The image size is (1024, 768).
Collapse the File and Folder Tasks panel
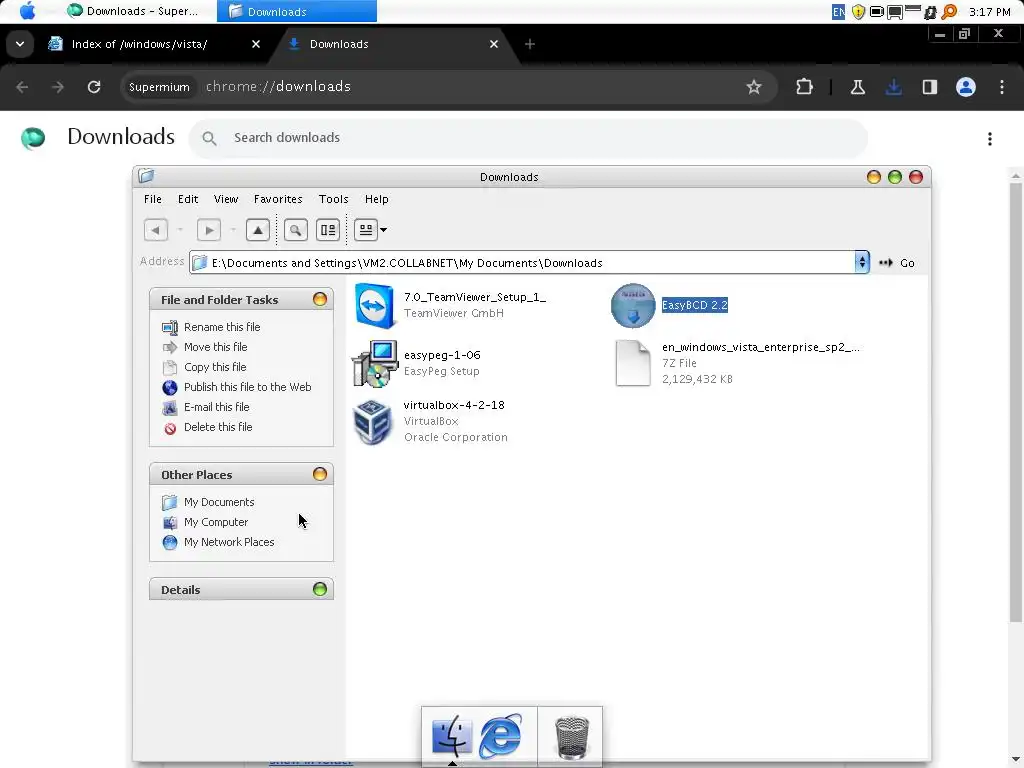click(320, 299)
